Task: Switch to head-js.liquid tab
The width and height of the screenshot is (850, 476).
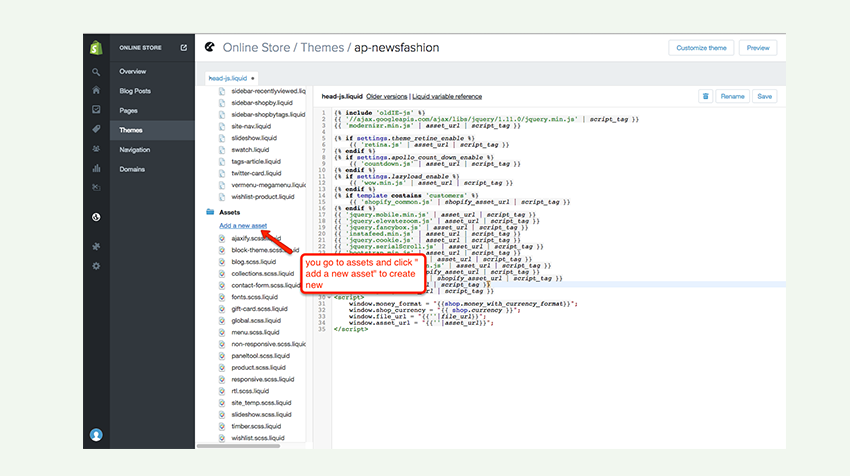Action: pos(231,78)
